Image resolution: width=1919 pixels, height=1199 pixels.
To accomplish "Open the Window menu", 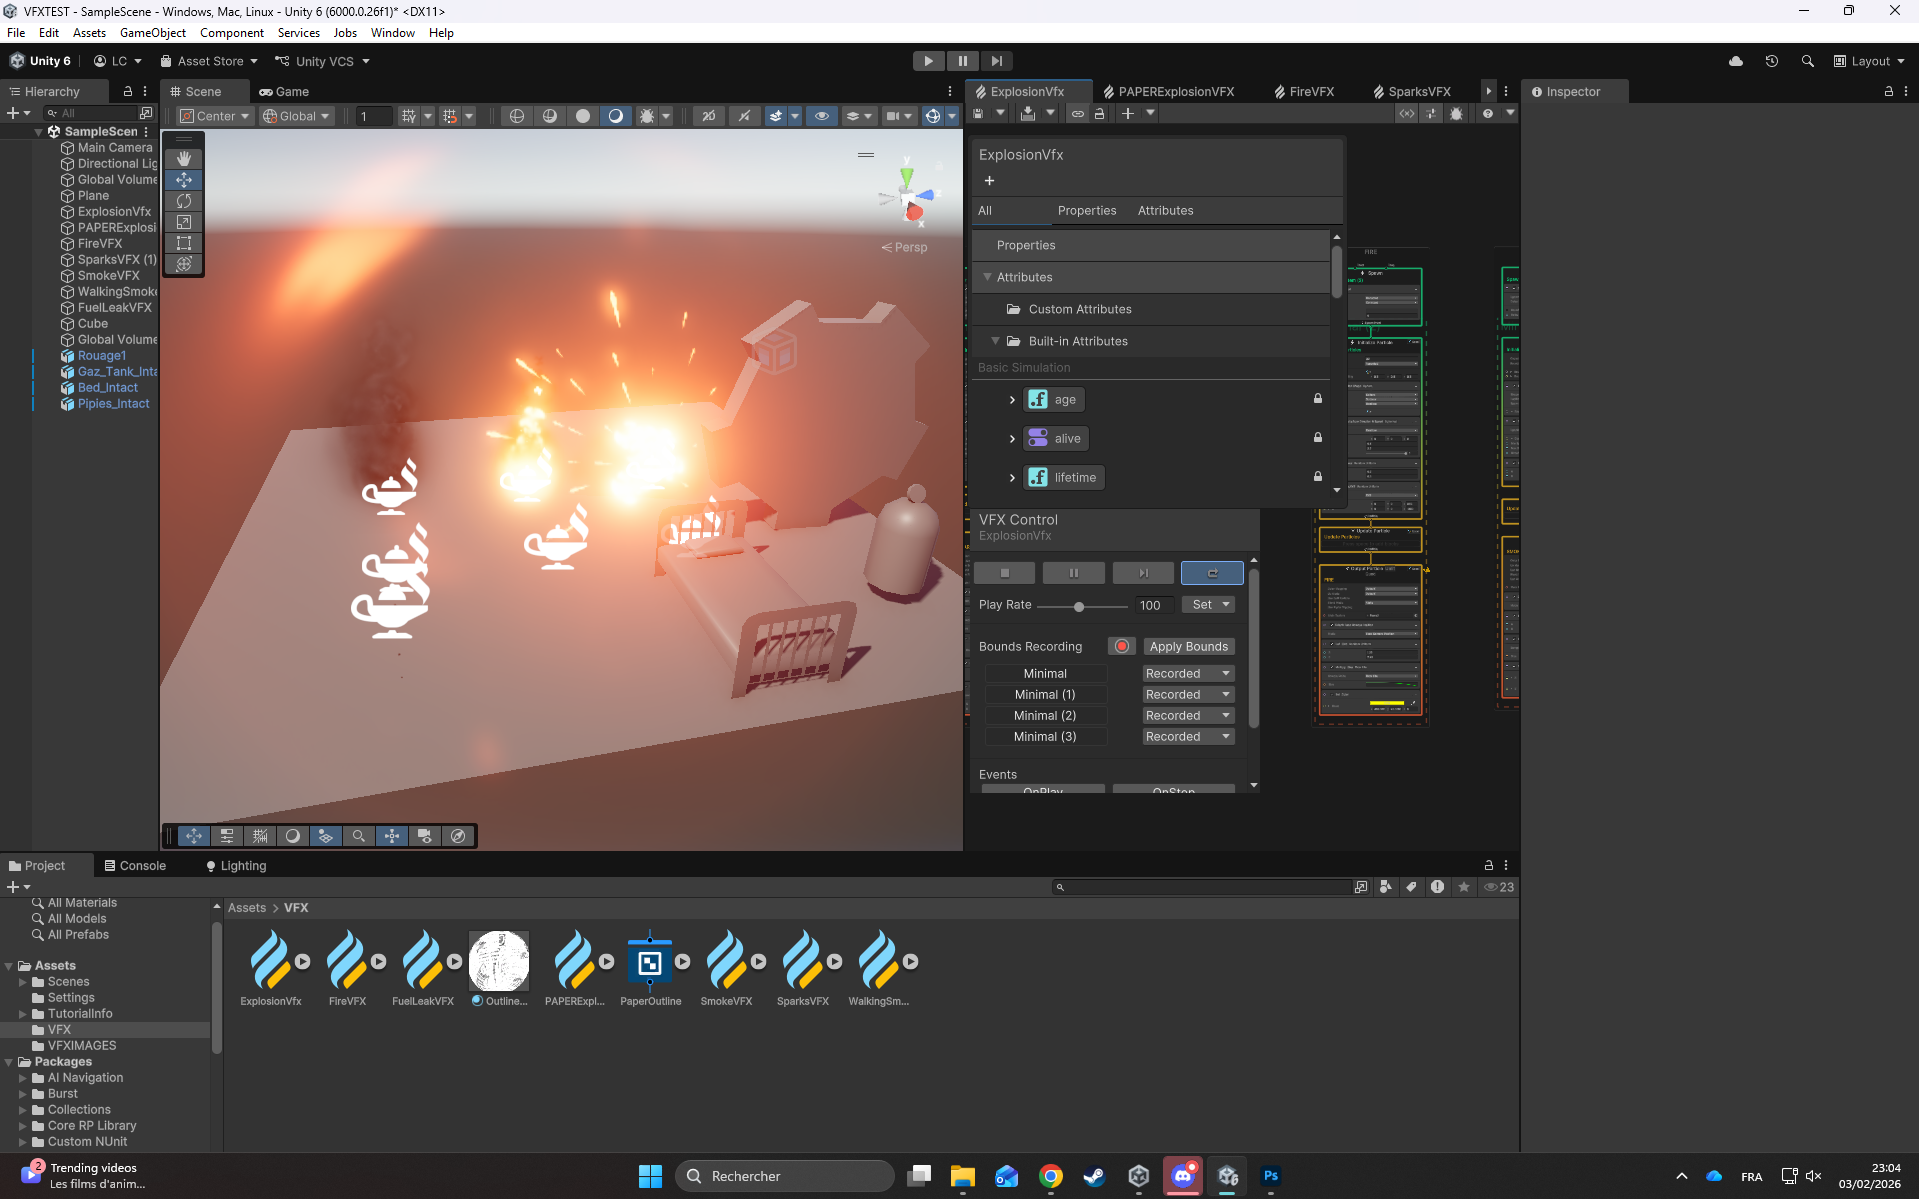I will coord(392,33).
